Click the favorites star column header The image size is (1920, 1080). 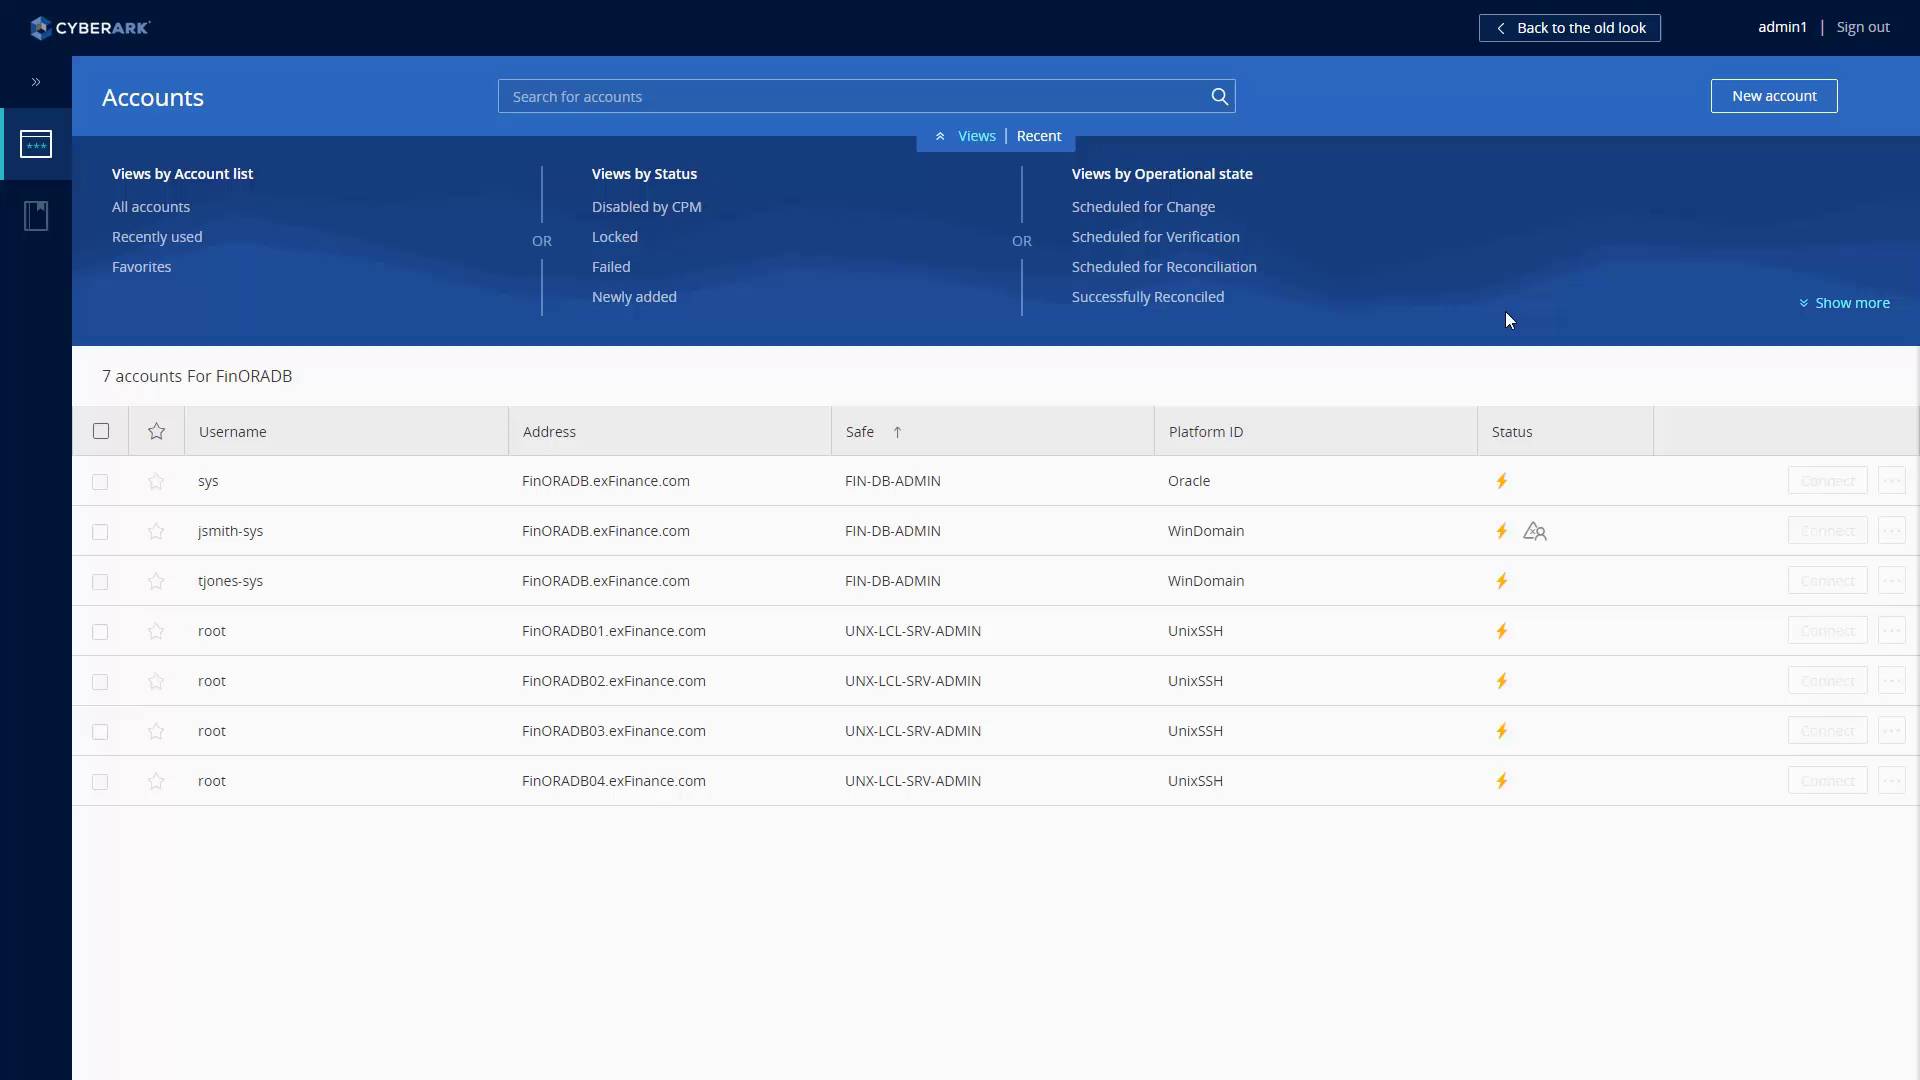[x=156, y=431]
